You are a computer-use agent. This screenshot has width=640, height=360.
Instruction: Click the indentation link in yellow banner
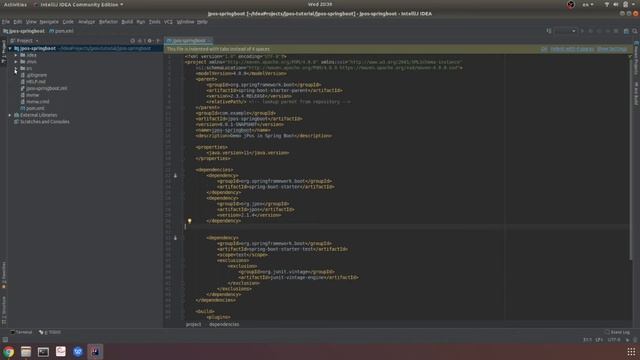(x=572, y=49)
